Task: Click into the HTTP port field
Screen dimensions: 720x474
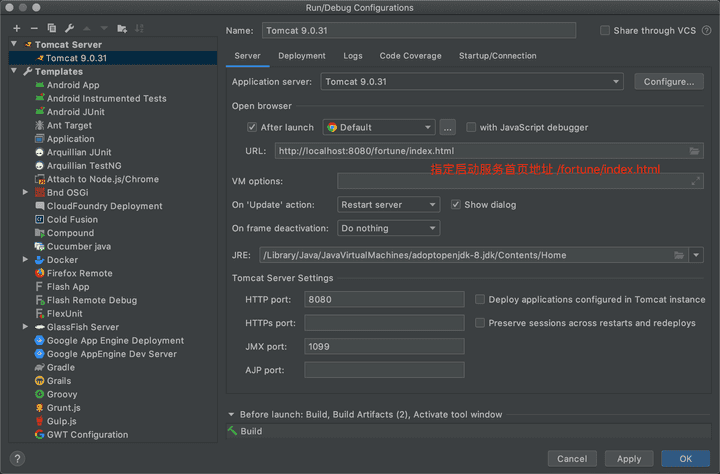Action: tap(384, 299)
